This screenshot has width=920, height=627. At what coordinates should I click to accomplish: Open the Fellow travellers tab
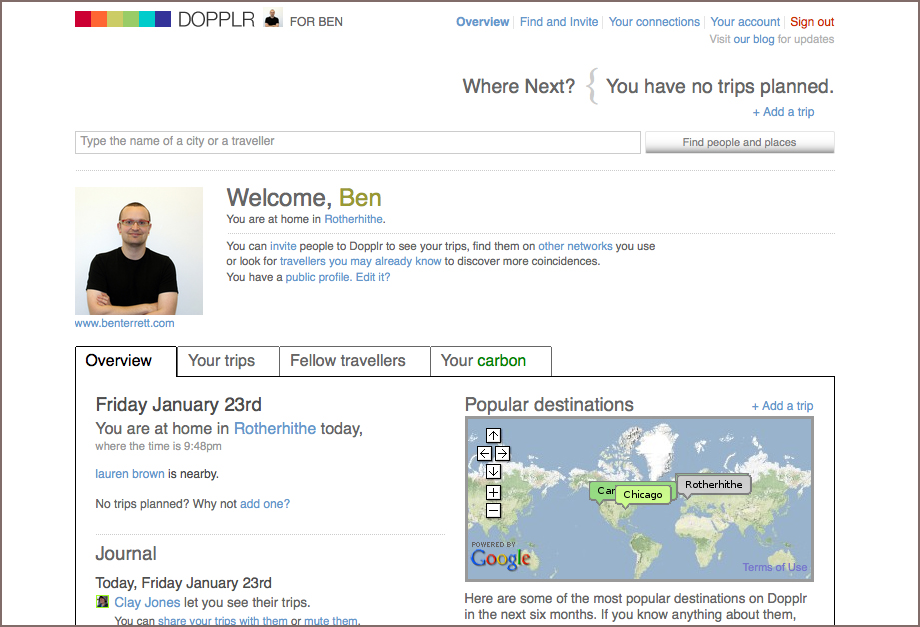click(x=348, y=361)
